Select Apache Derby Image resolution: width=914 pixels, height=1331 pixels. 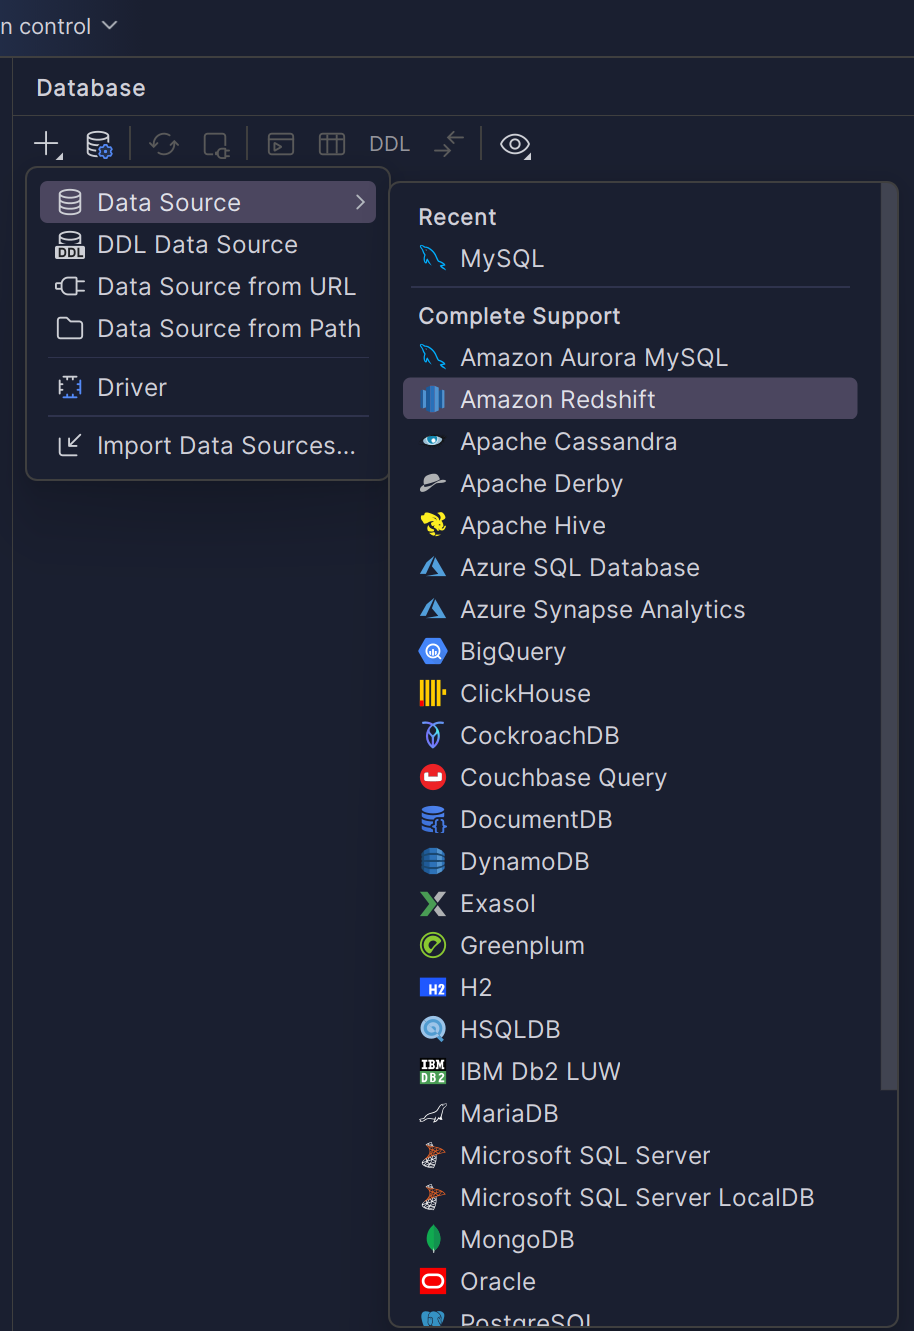point(630,483)
